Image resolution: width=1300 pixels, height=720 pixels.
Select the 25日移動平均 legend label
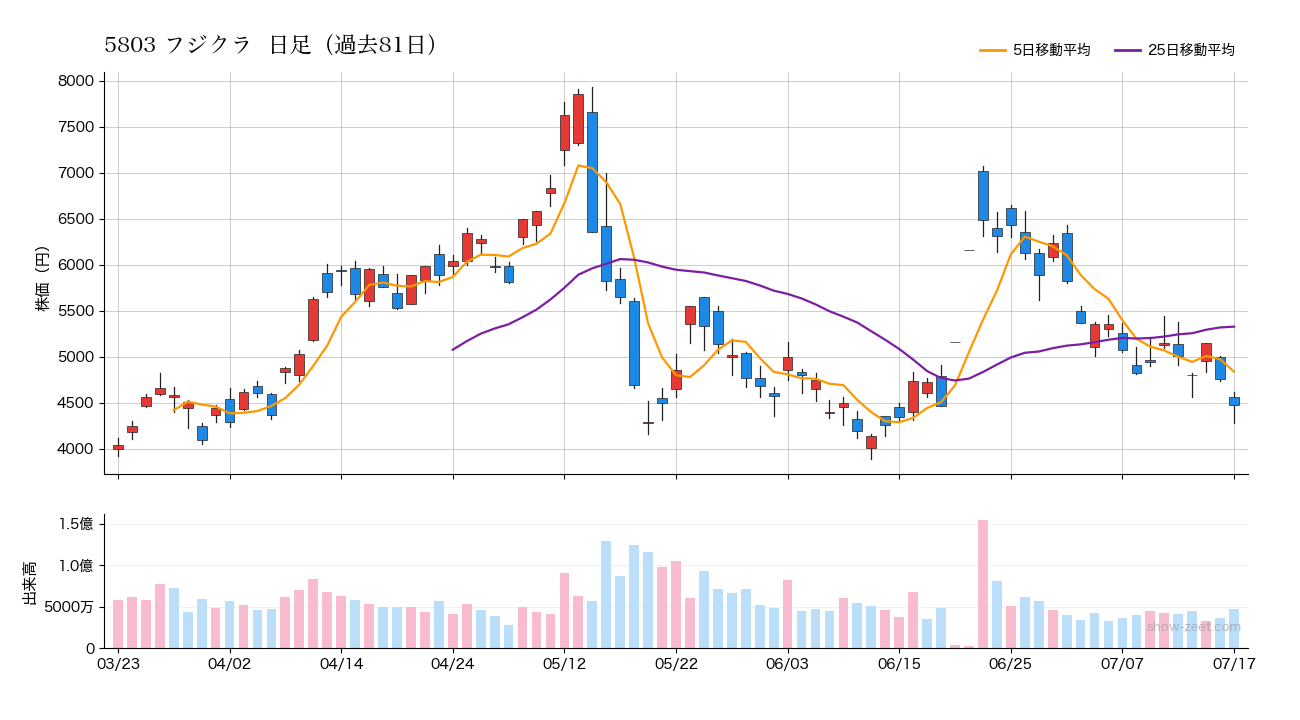1191,50
